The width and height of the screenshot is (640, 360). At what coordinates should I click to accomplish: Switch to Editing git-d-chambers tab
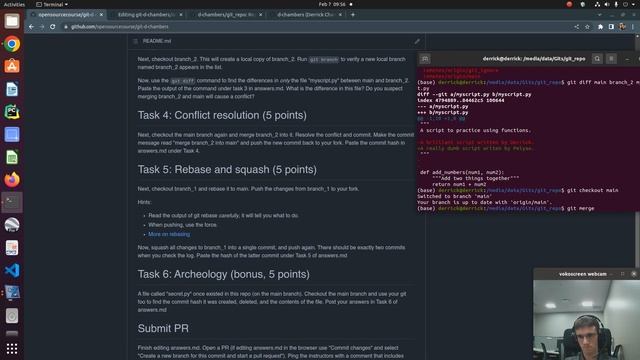[146, 15]
